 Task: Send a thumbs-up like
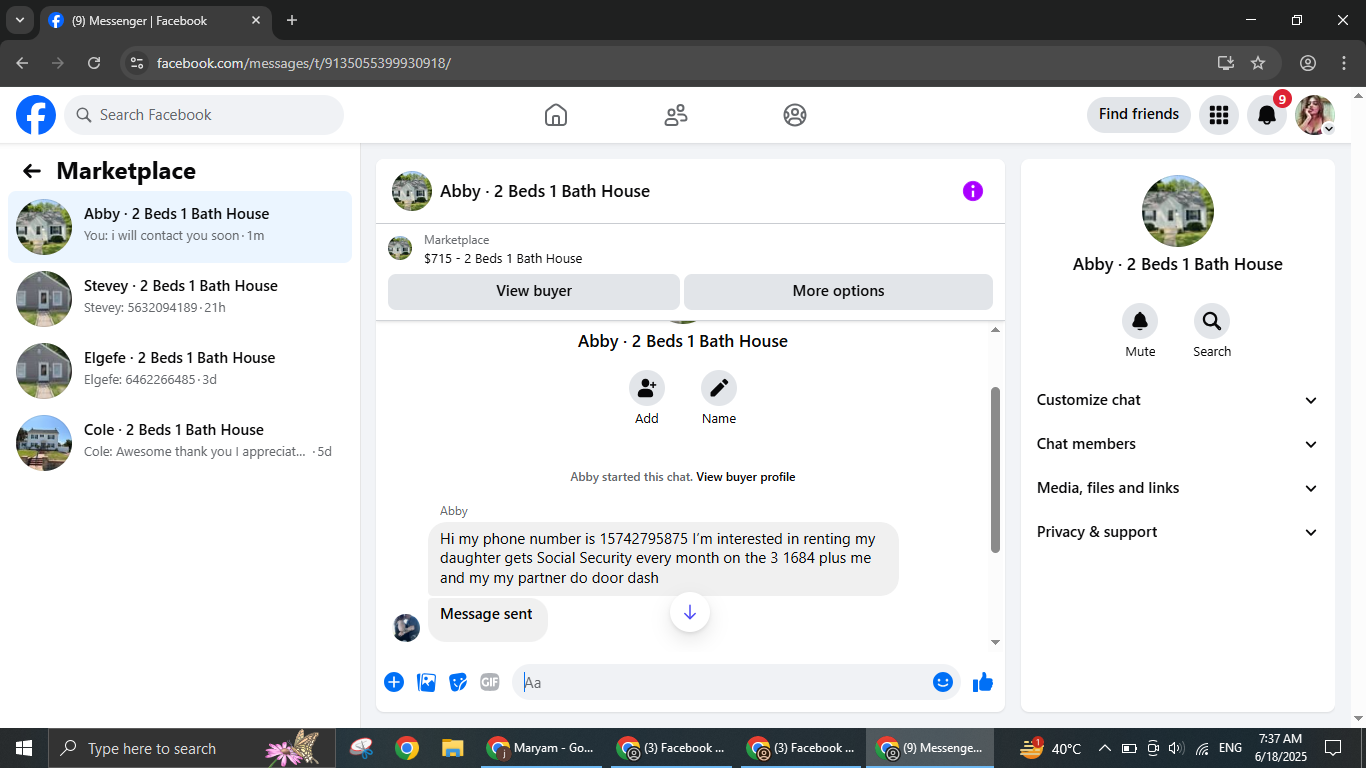[x=983, y=682]
